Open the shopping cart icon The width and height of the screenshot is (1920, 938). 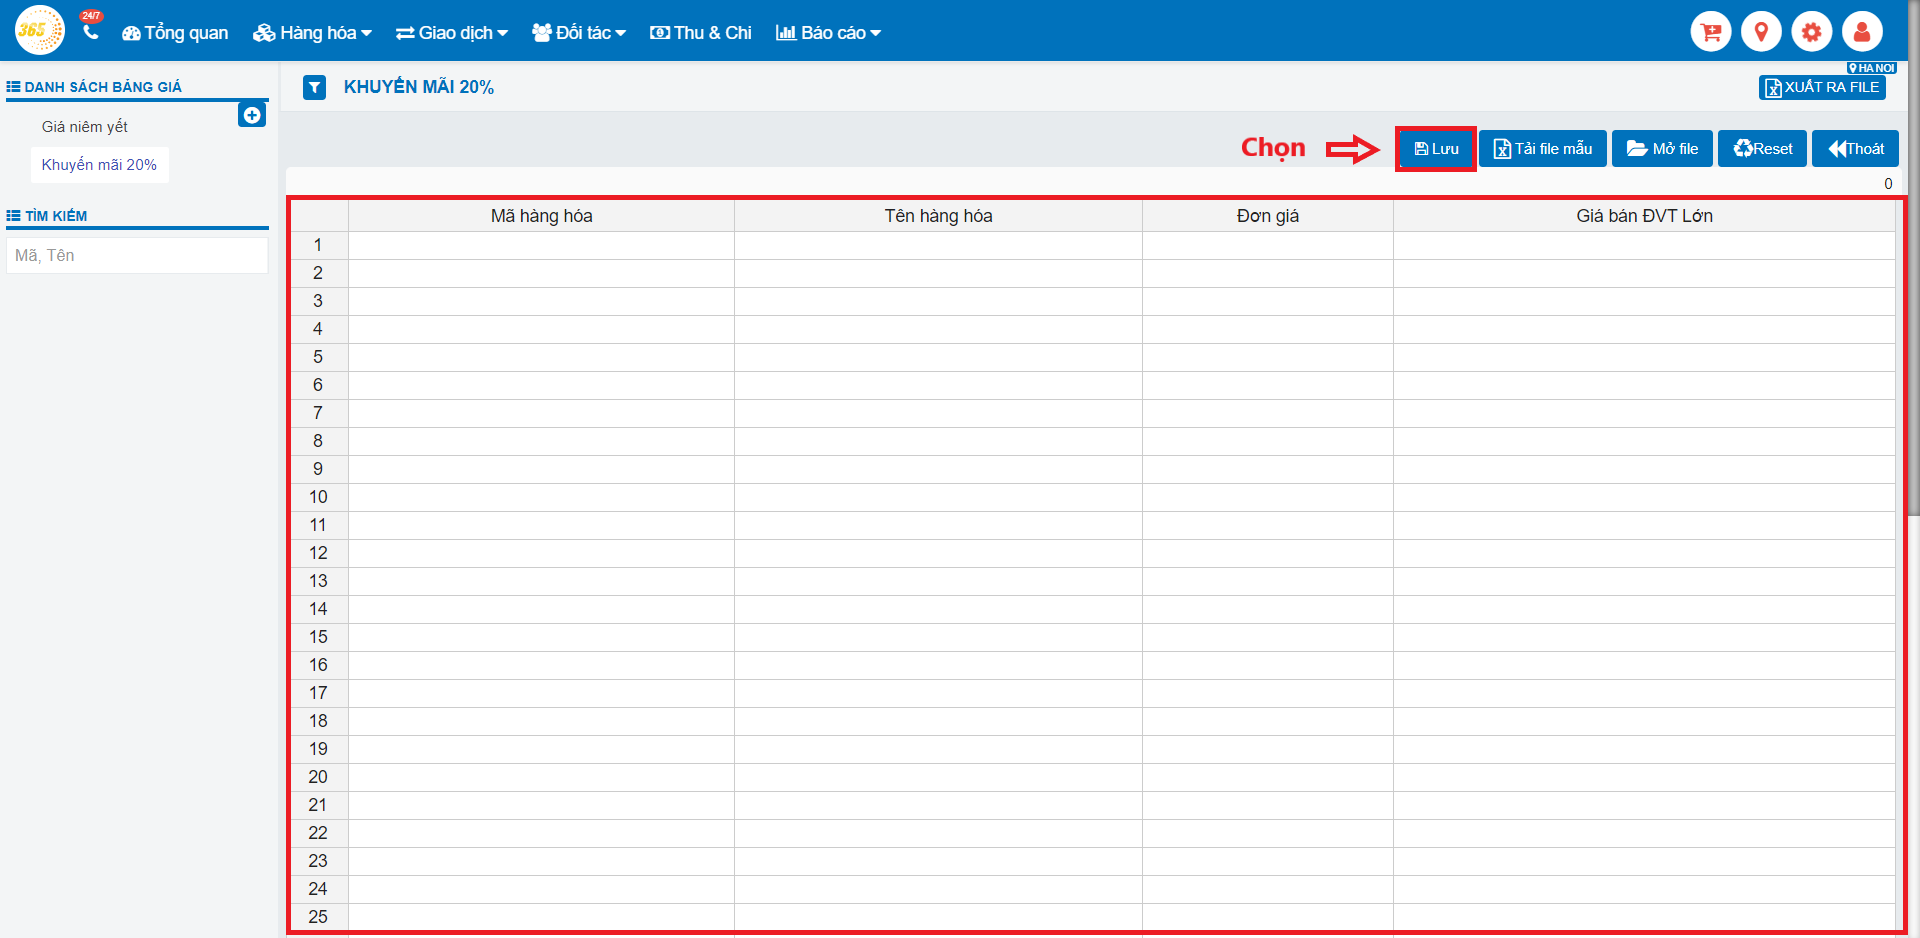tap(1710, 32)
